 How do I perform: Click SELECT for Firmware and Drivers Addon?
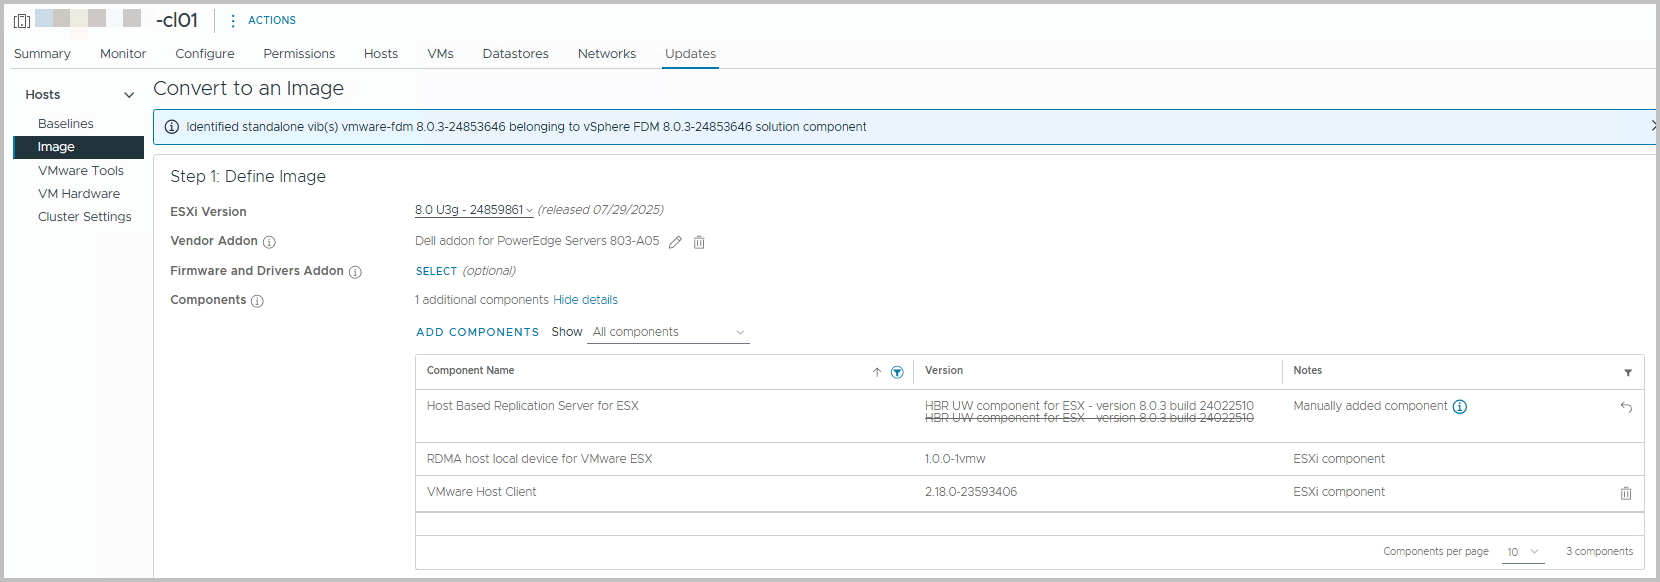(x=436, y=271)
